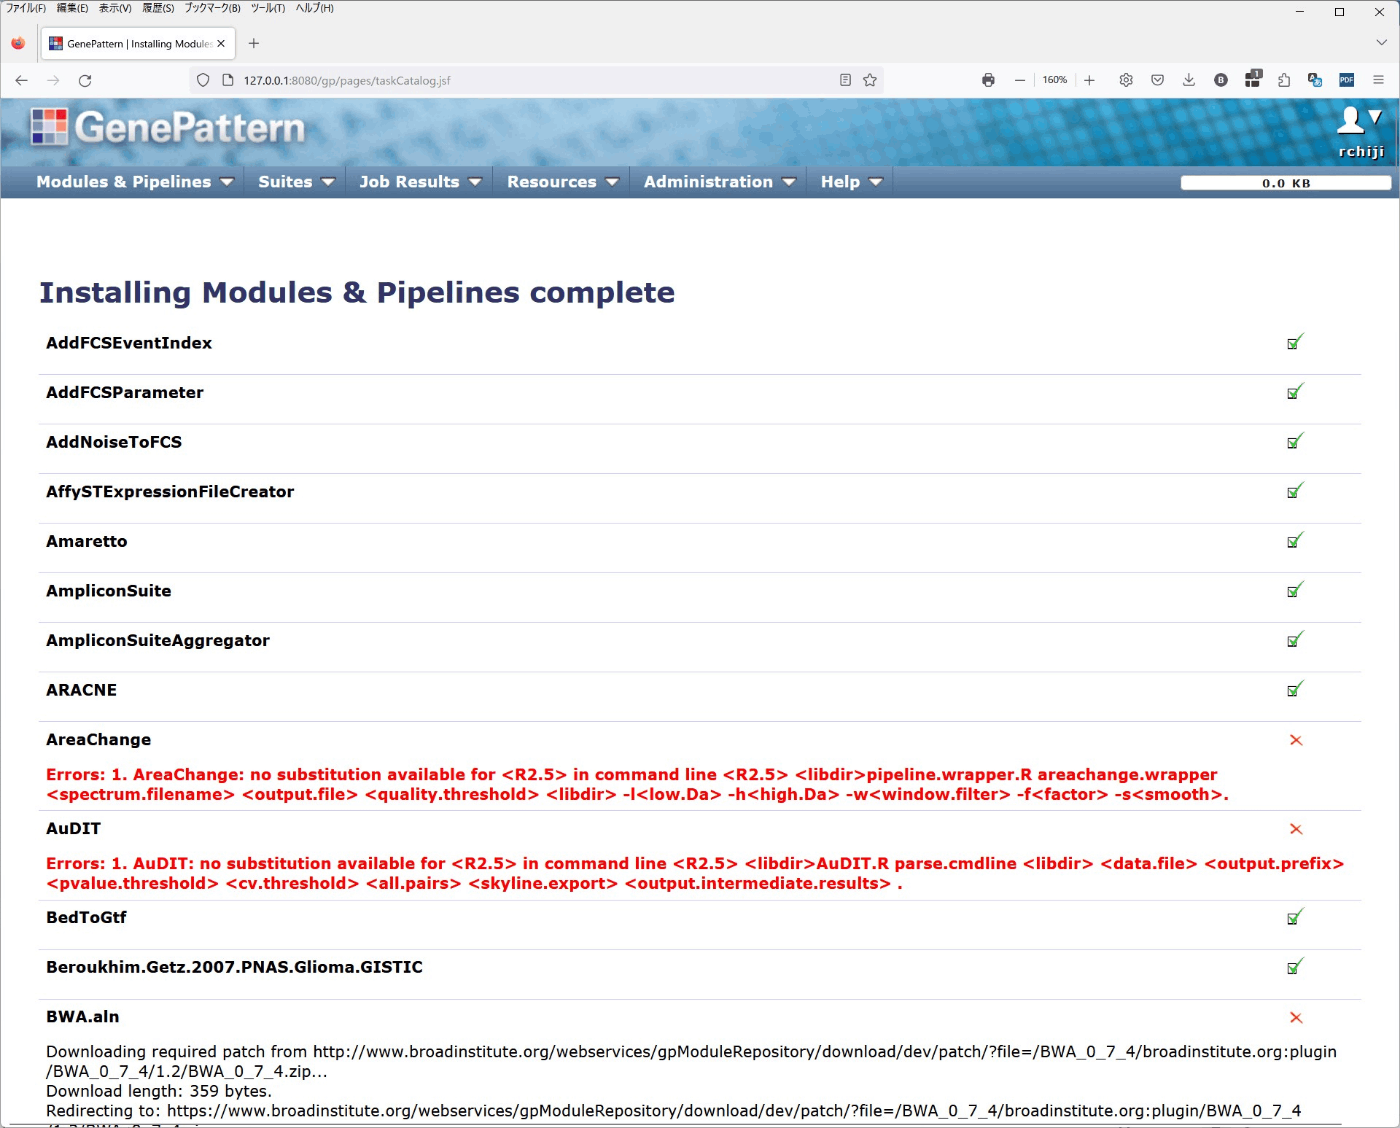Open the Administration menu
This screenshot has width=1400, height=1128.
[x=720, y=182]
